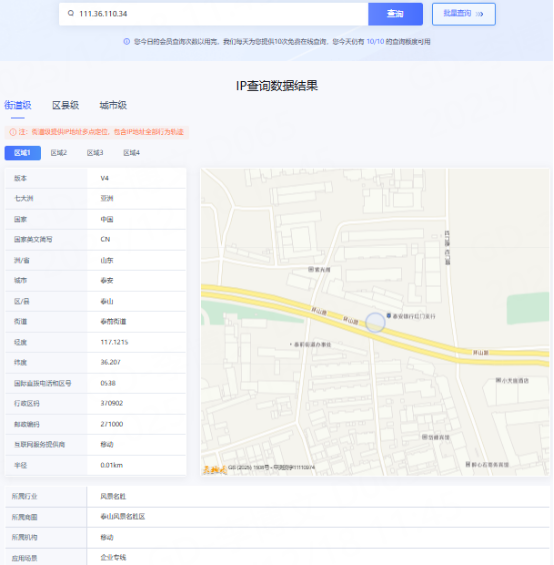This screenshot has height=565, width=554.
Task: Click the administrative code value 370902
Action: pos(112,403)
